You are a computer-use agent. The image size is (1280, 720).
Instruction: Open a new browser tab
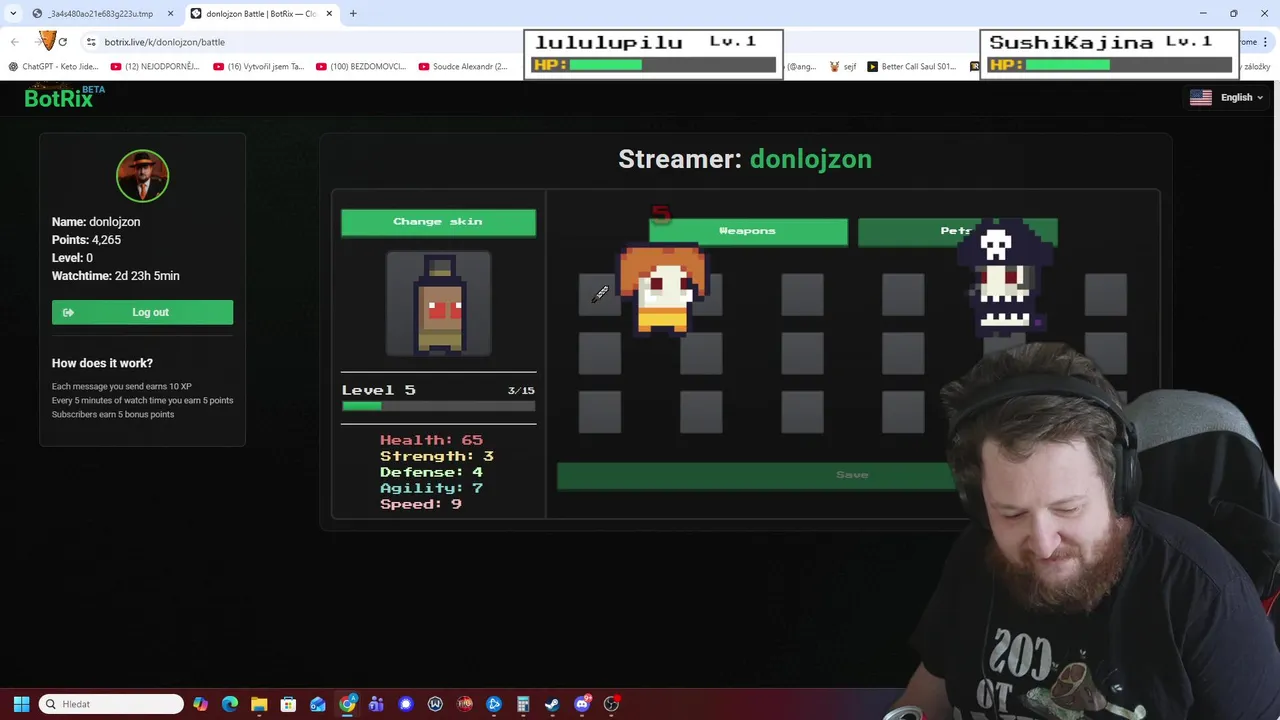353,13
